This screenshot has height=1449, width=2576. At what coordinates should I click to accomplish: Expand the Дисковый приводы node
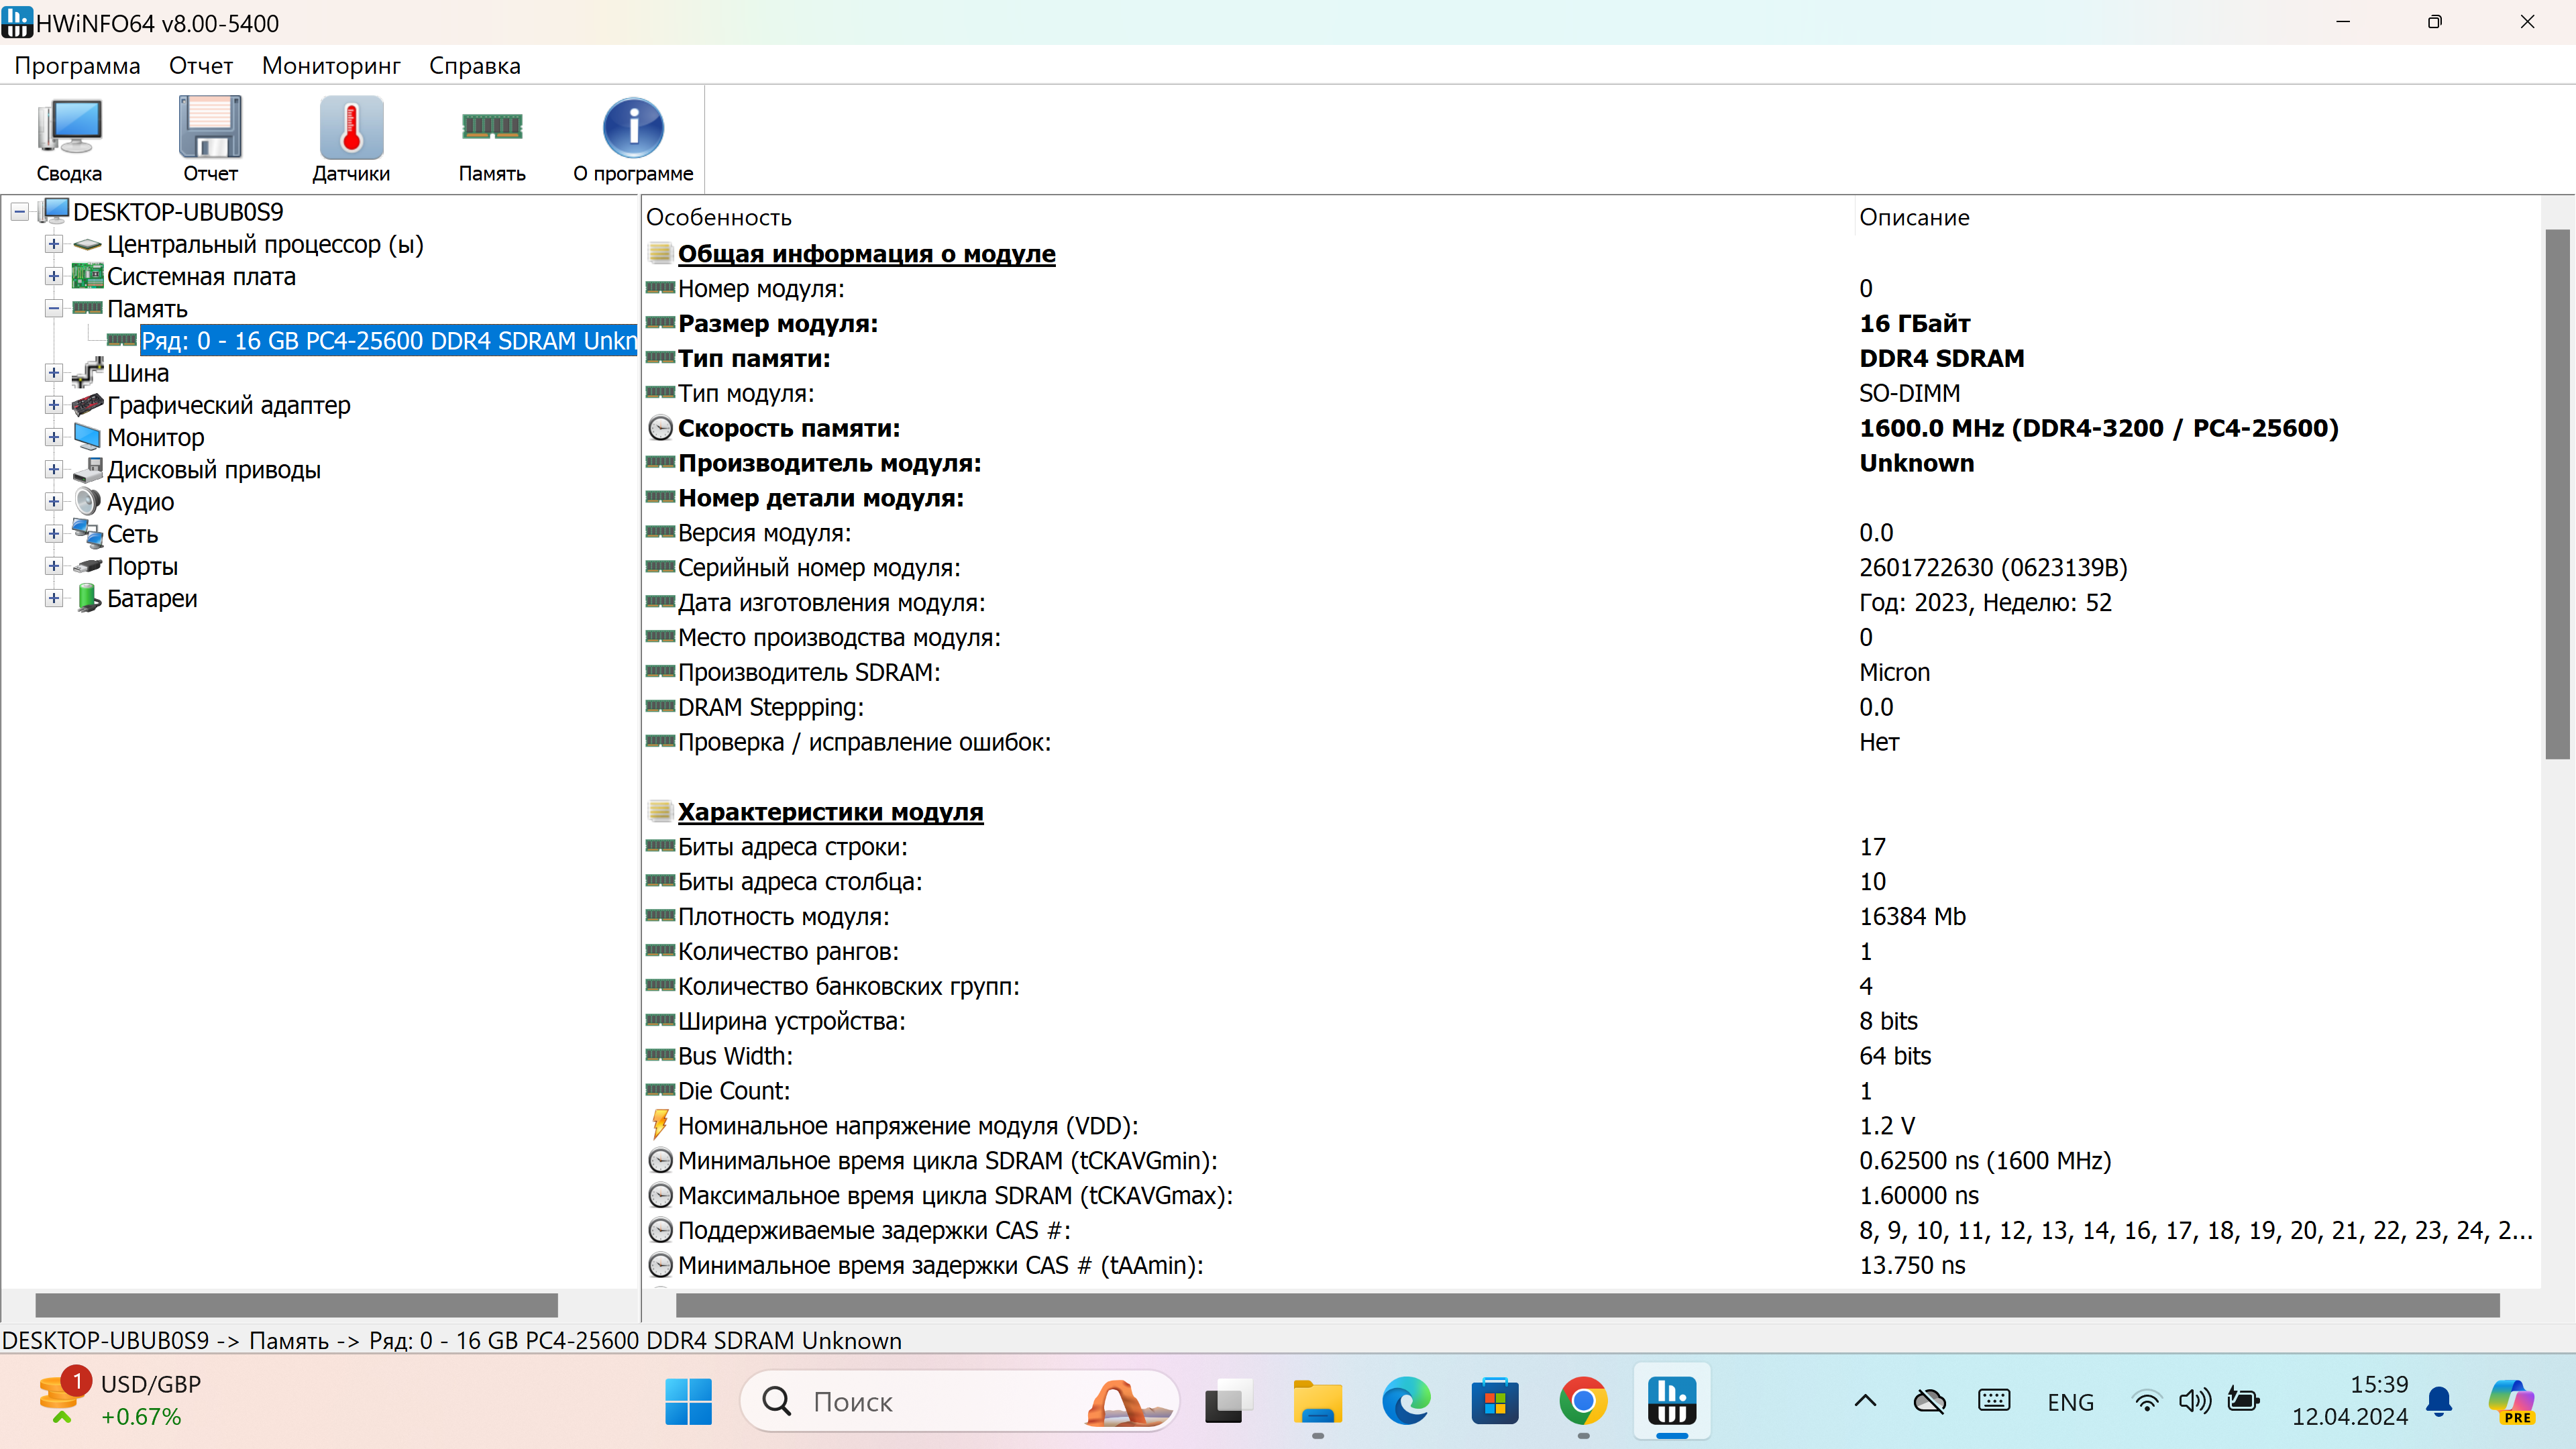click(x=54, y=469)
